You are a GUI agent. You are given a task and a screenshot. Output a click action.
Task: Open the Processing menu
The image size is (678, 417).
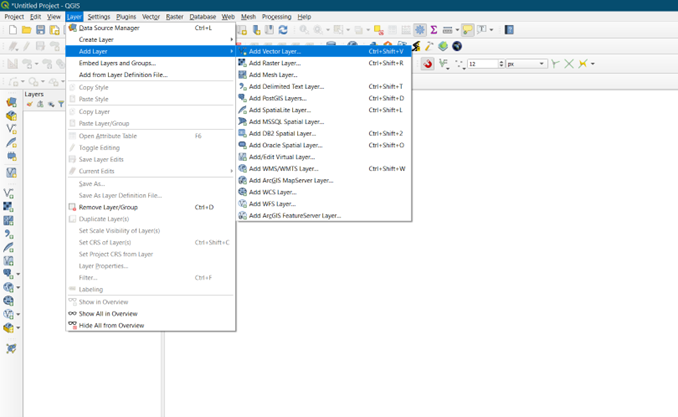[276, 17]
